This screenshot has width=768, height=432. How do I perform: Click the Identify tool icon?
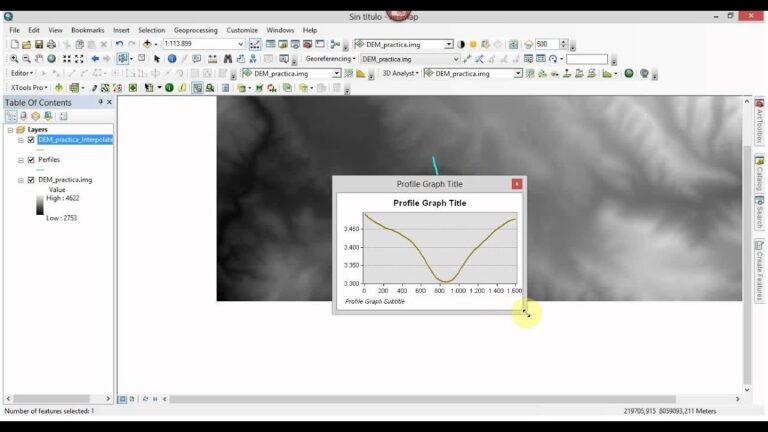tap(172, 59)
